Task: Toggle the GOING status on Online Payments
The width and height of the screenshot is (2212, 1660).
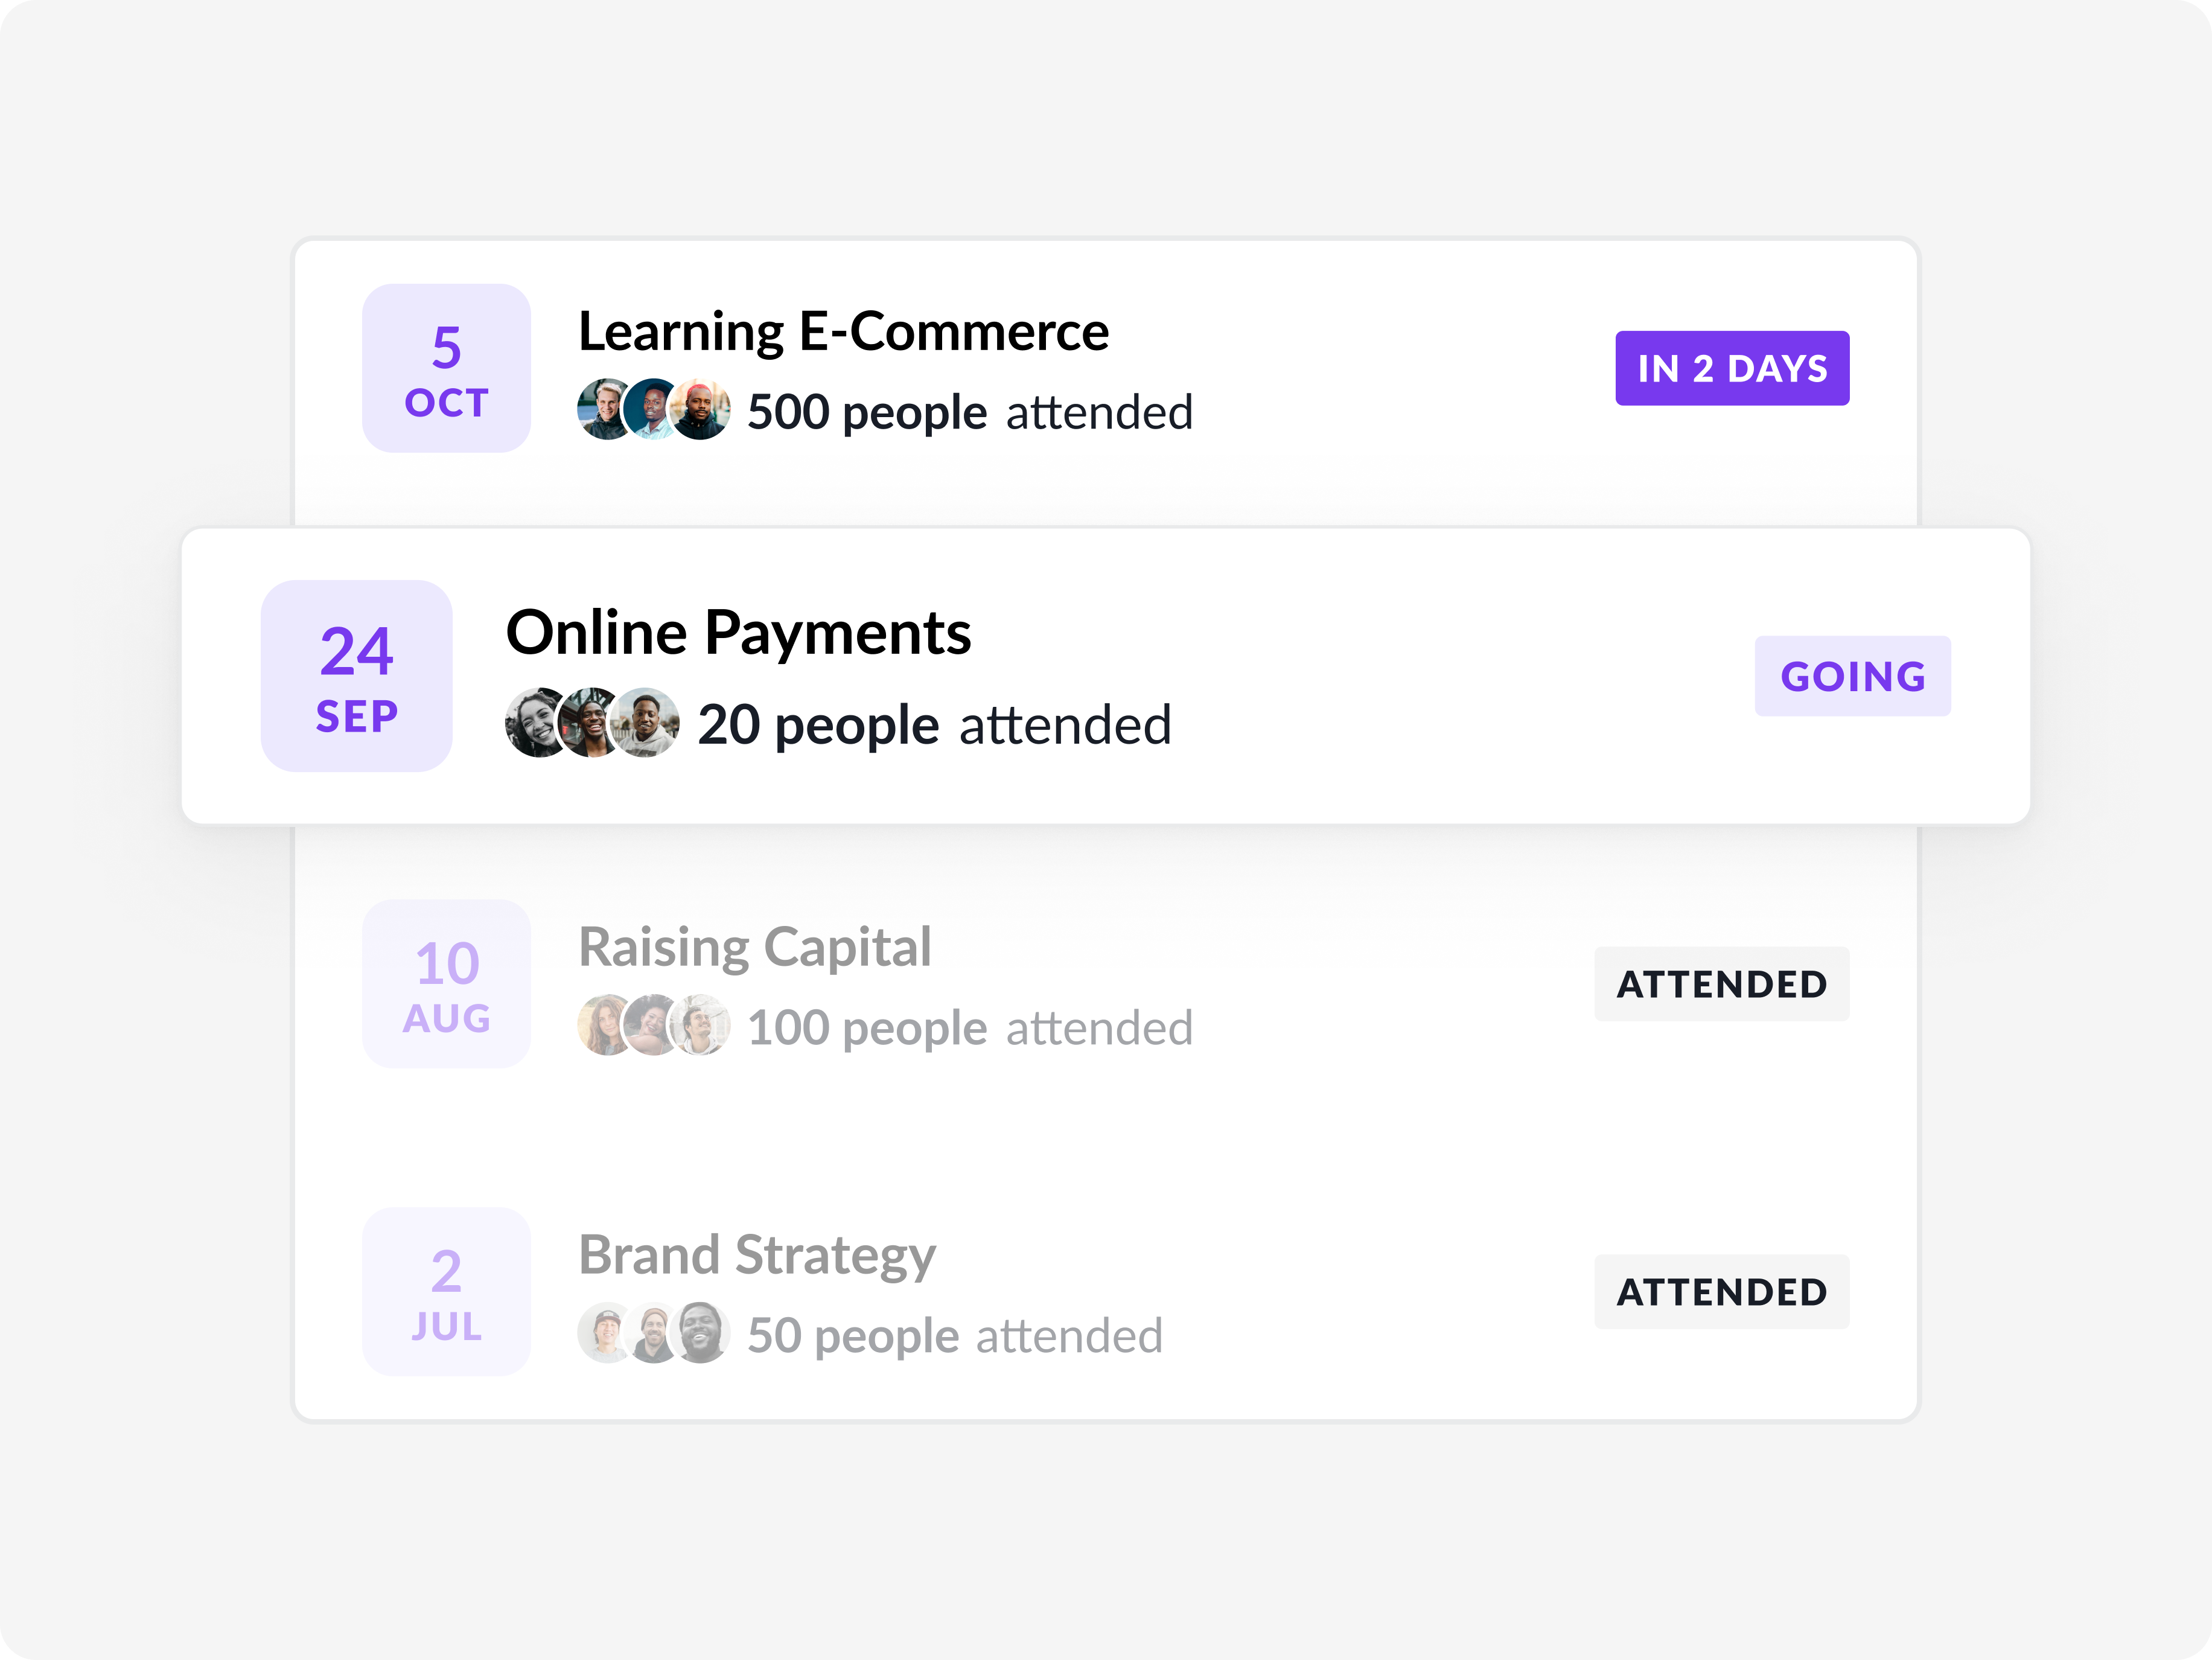Action: 1852,676
